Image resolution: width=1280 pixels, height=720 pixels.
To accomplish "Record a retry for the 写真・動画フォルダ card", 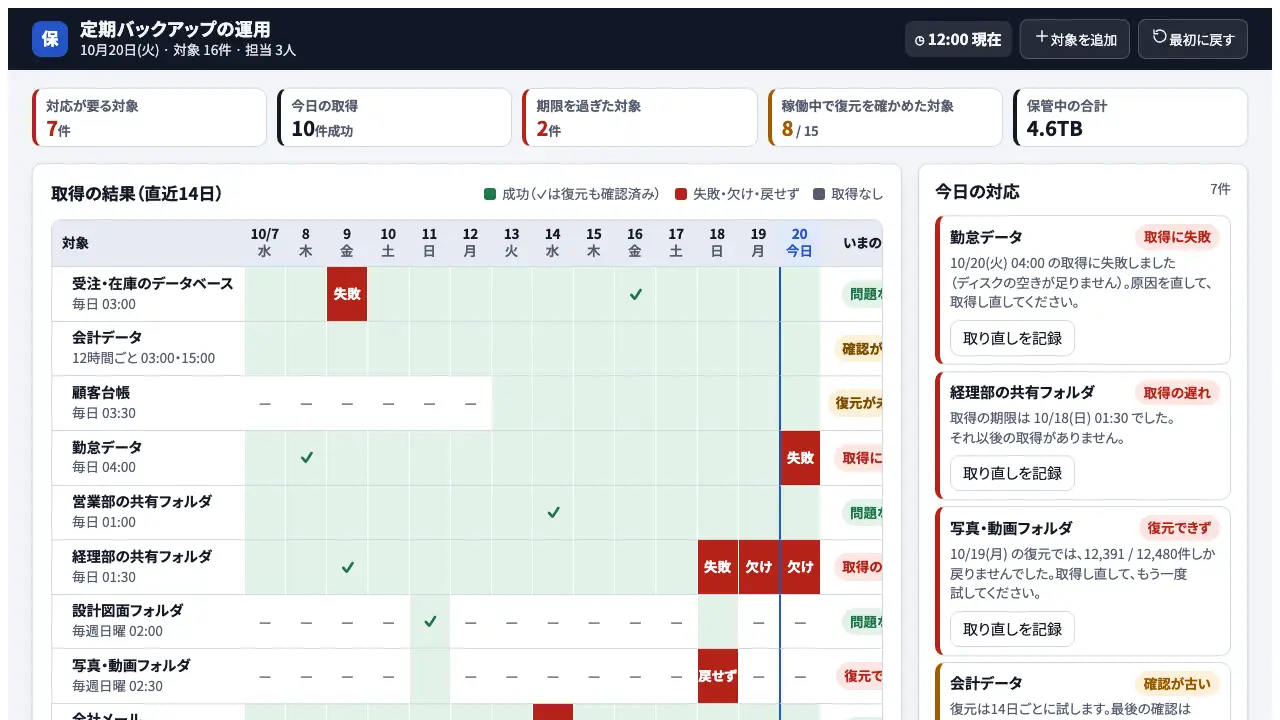I will 1012,629.
